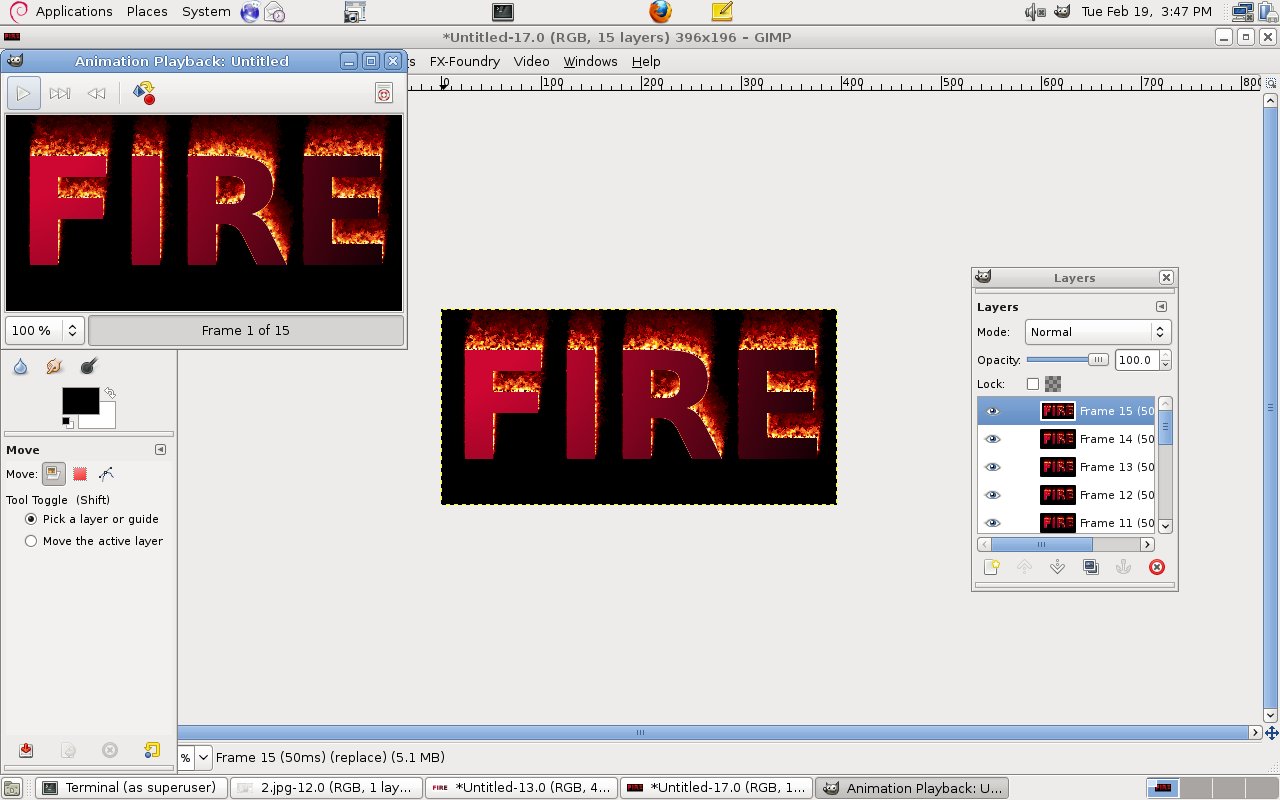Viewport: 1280px width, 800px height.
Task: Enable alpha channel lock checkbox
Action: tap(1031, 383)
